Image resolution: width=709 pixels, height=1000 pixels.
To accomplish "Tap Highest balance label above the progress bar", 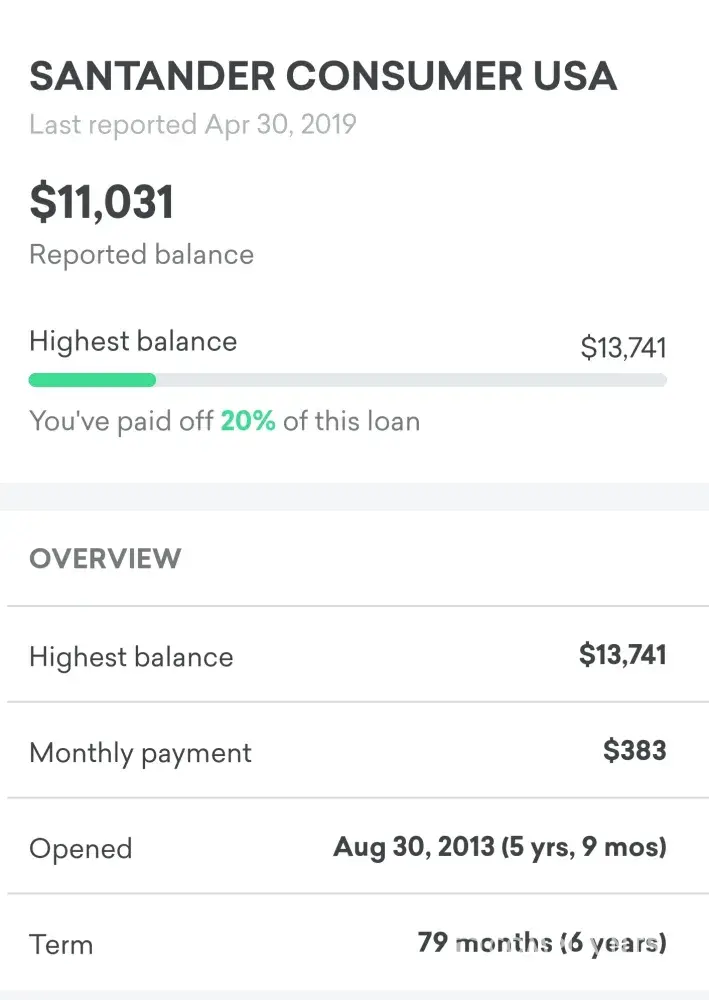I will tap(133, 341).
